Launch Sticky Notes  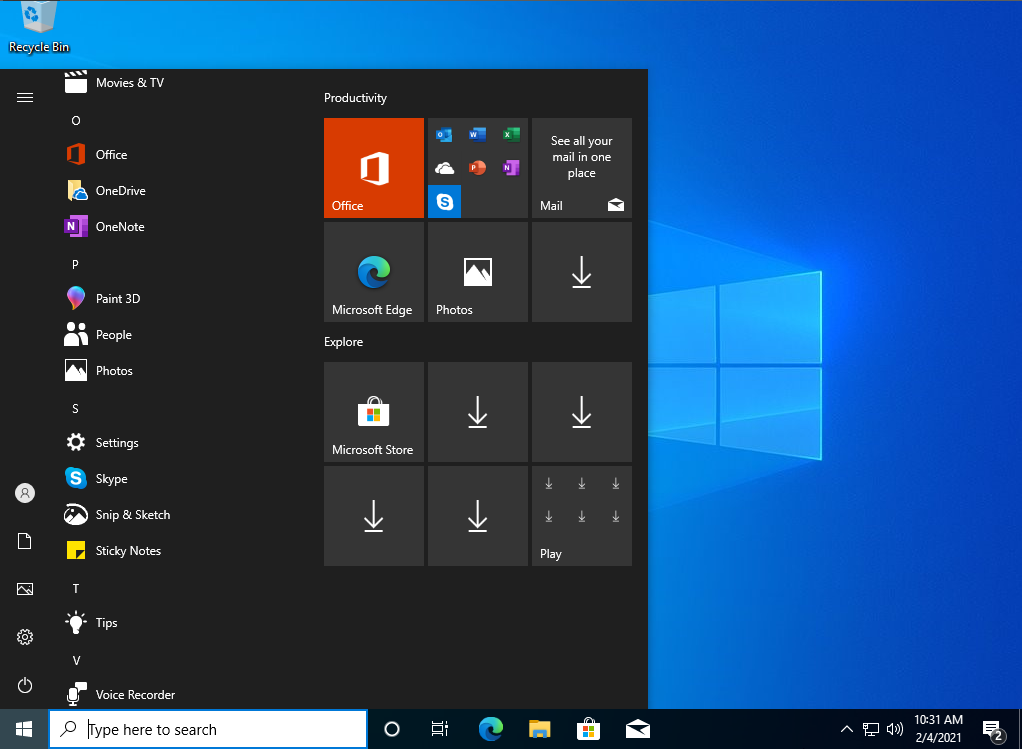[x=176, y=551]
